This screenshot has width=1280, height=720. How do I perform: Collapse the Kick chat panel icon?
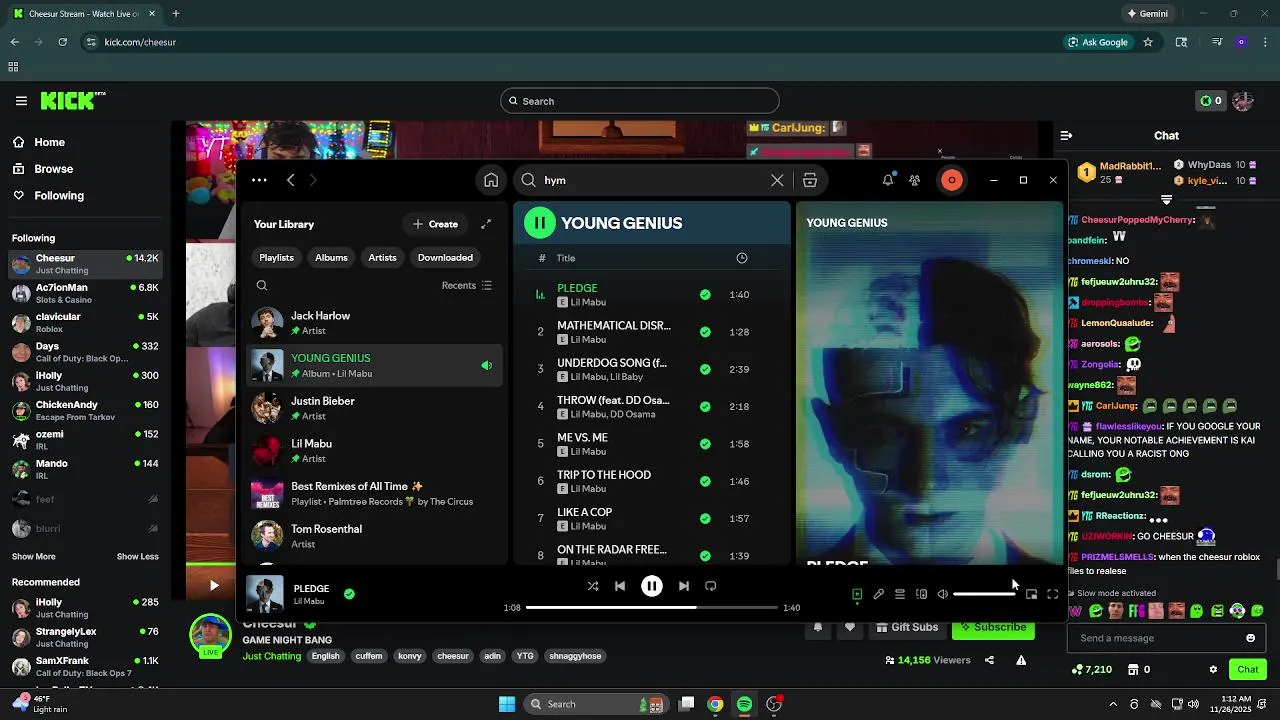1066,135
